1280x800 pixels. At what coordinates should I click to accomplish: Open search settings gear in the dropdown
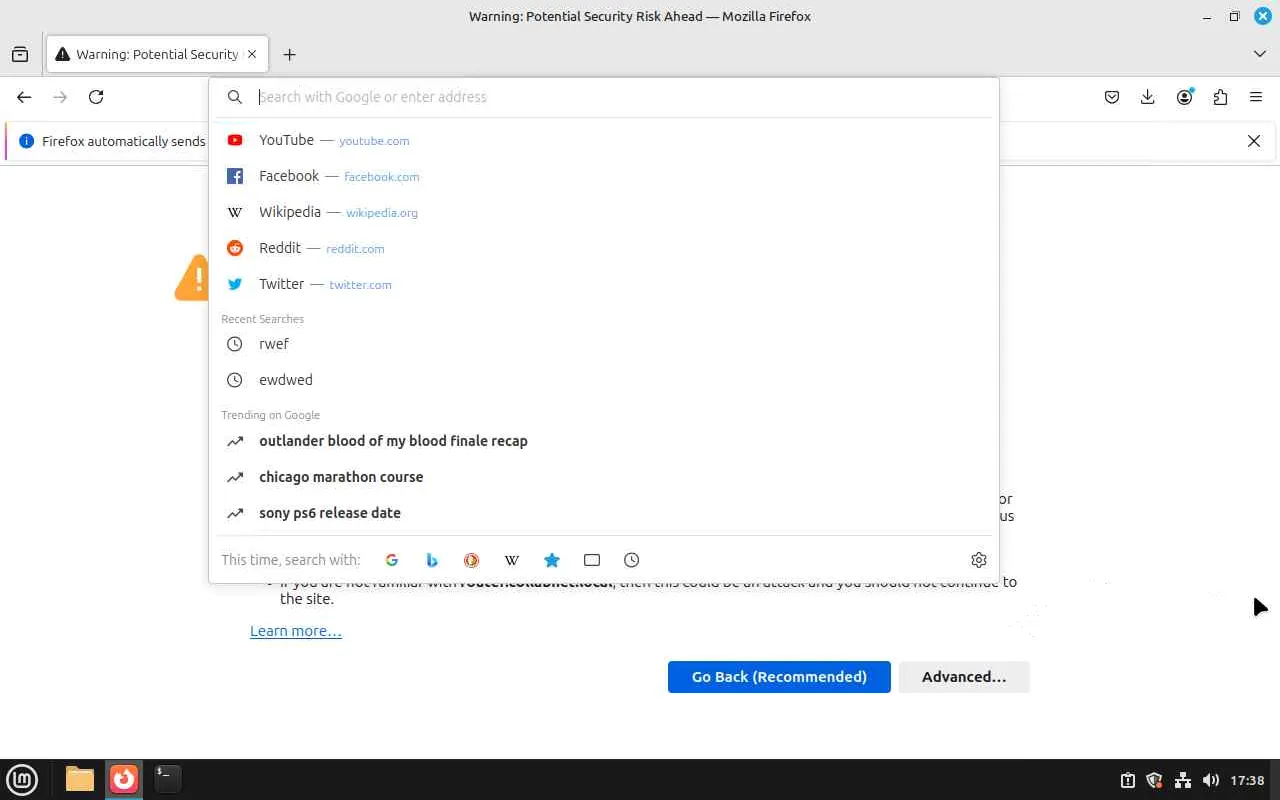coord(979,560)
